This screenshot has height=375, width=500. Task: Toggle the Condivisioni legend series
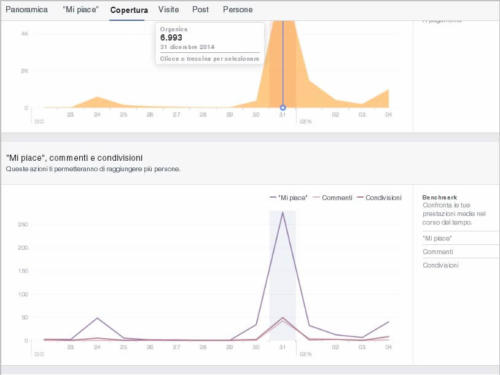(379, 198)
